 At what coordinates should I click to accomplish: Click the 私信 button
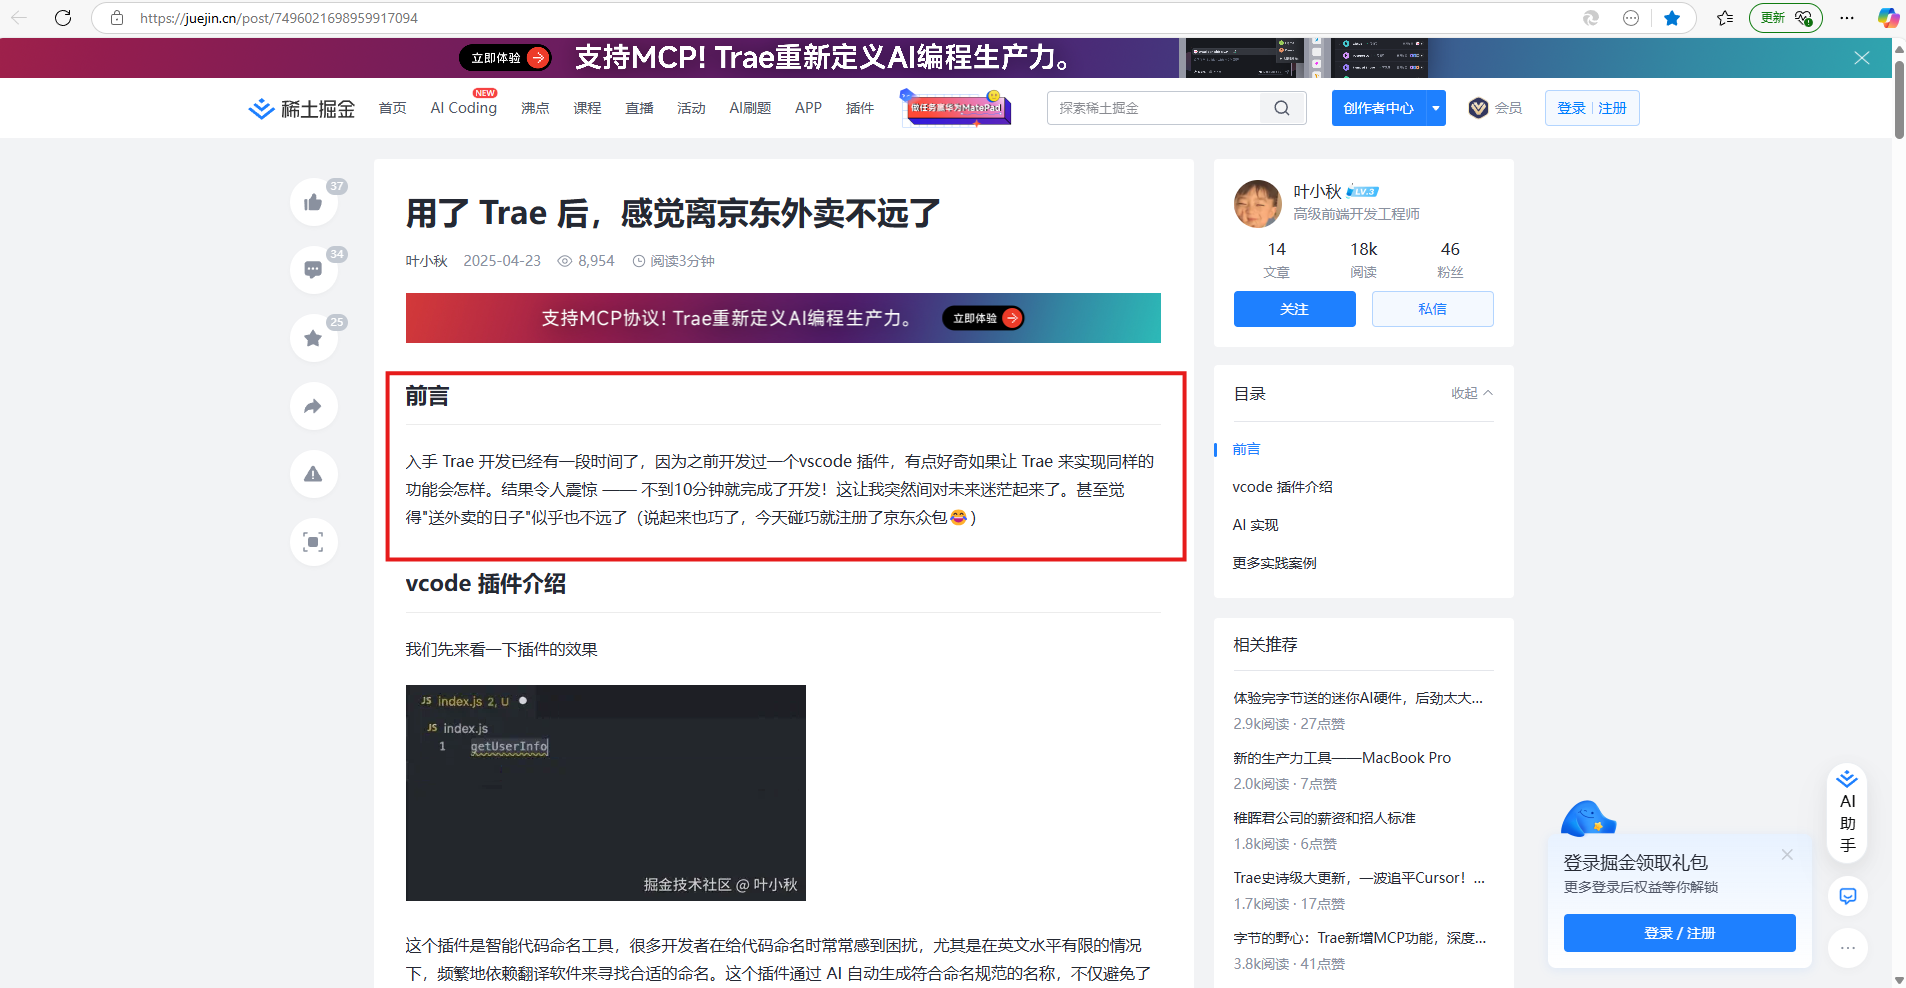tap(1432, 309)
